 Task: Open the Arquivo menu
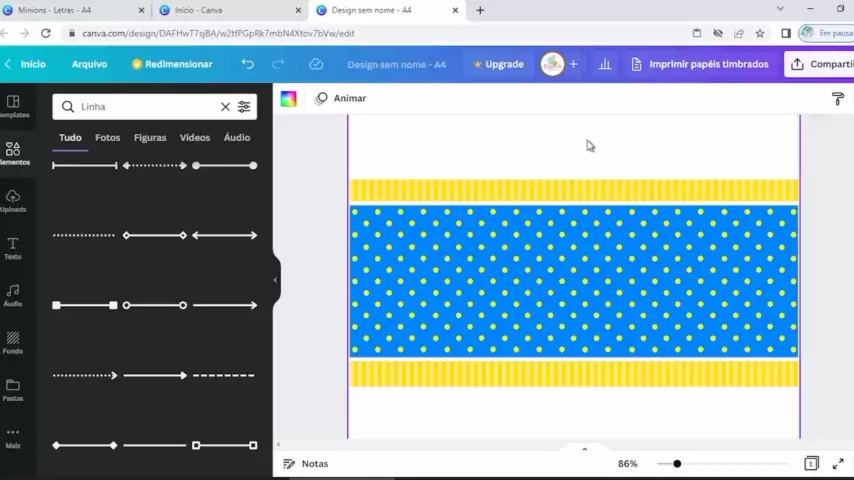click(x=89, y=64)
